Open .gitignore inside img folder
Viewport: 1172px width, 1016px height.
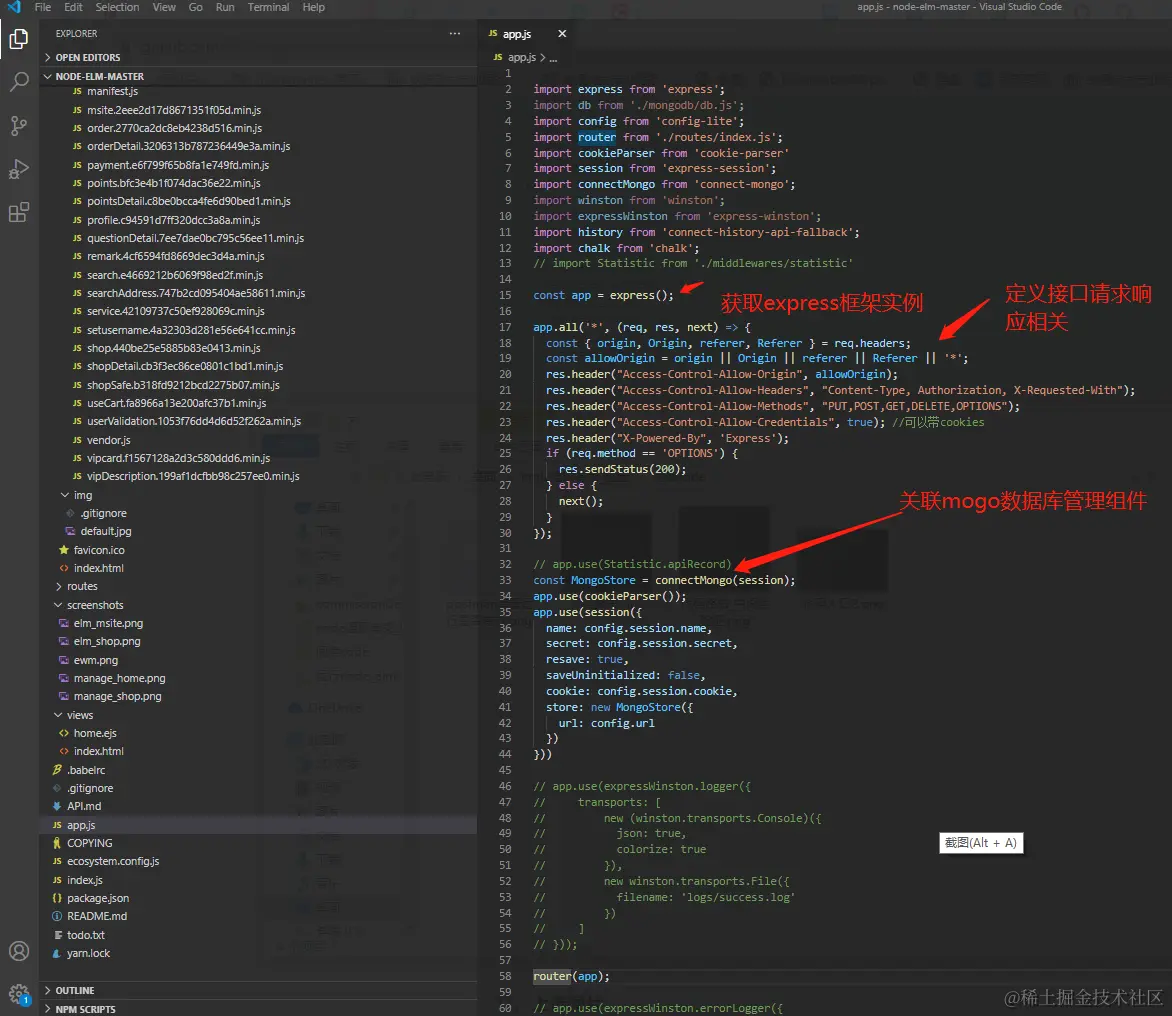point(104,513)
